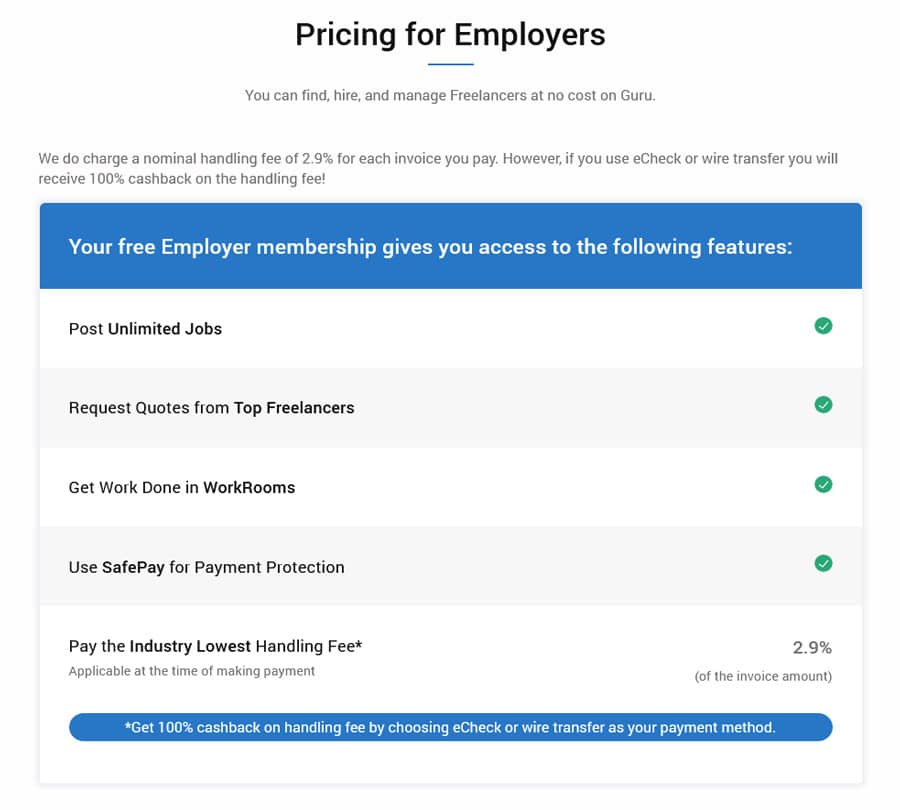Click the blue 100% cashback banner button
900x810 pixels.
point(450,727)
